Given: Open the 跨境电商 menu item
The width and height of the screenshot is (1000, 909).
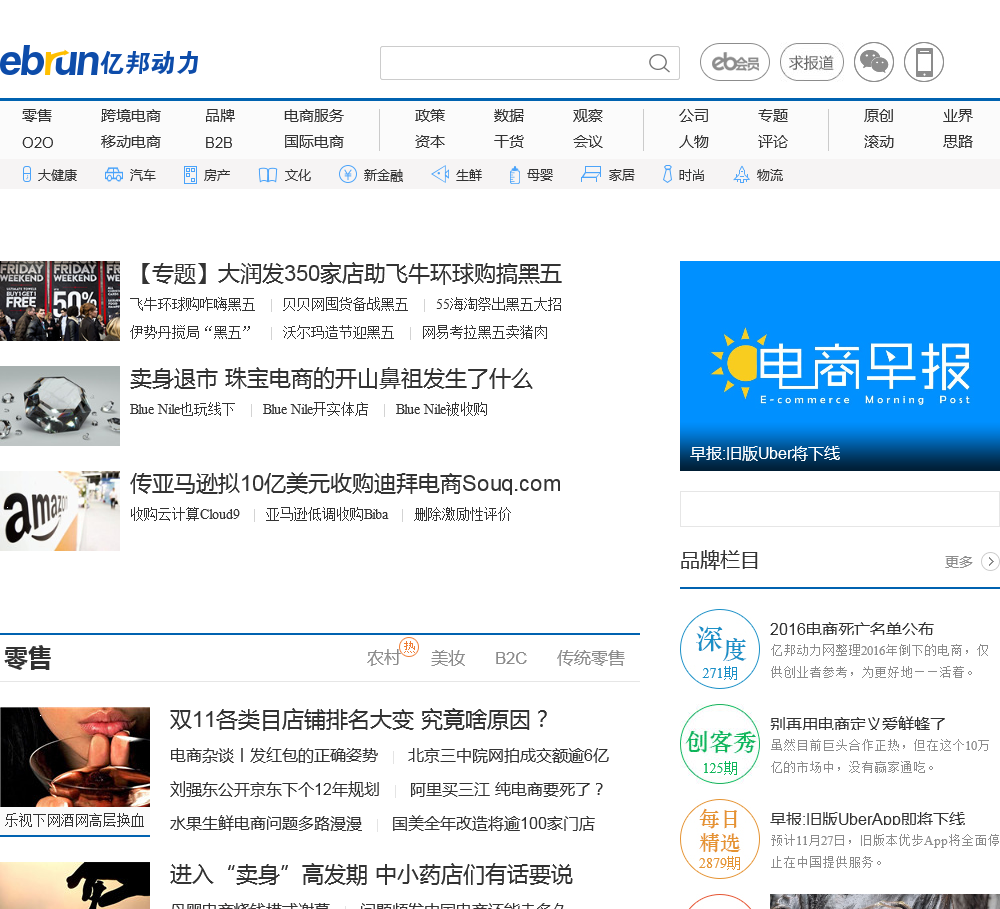Looking at the screenshot, I should click(x=131, y=115).
